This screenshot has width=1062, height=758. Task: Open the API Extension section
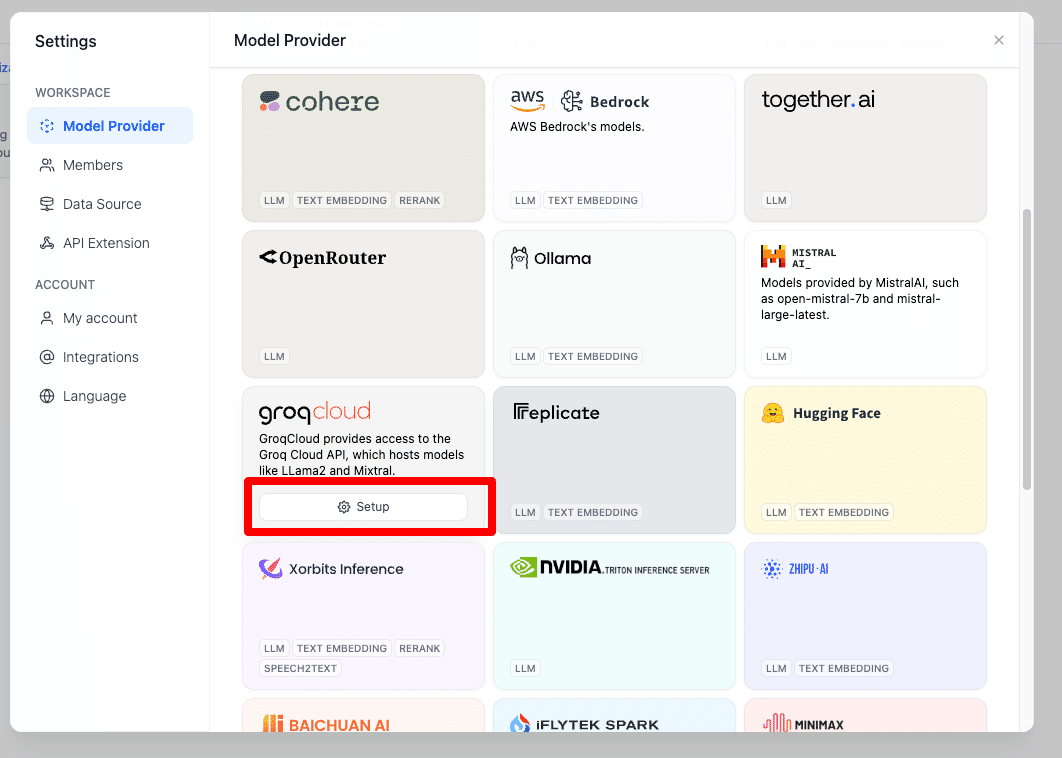pyautogui.click(x=110, y=243)
